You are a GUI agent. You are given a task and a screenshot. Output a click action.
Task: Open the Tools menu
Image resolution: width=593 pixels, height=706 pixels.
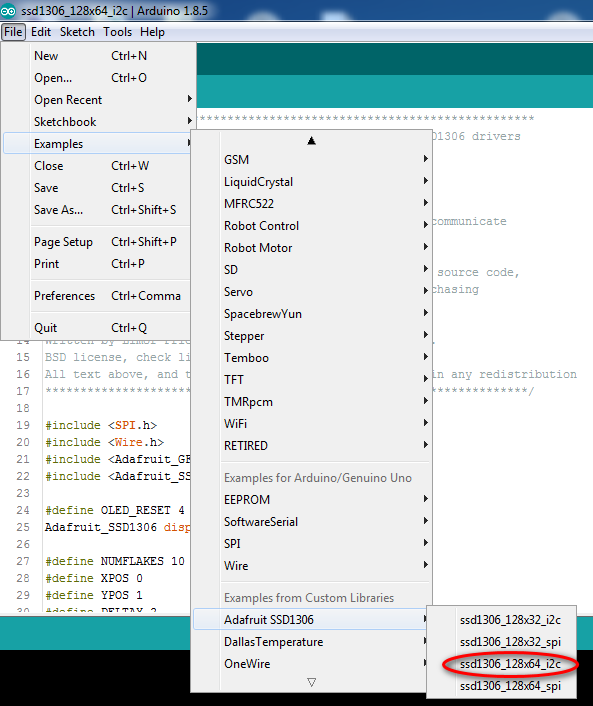[117, 32]
